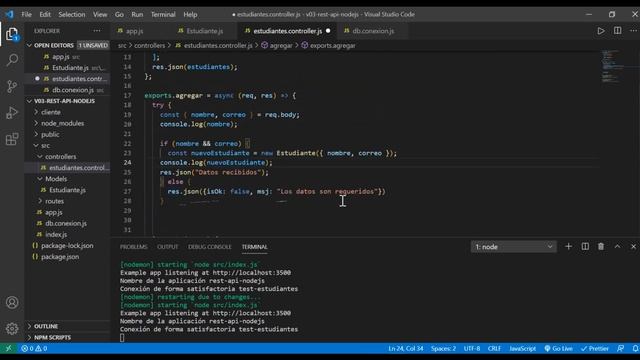Click the 'controllers' breadcrumb segment
Screen dimensions: 640x360
(149, 46)
